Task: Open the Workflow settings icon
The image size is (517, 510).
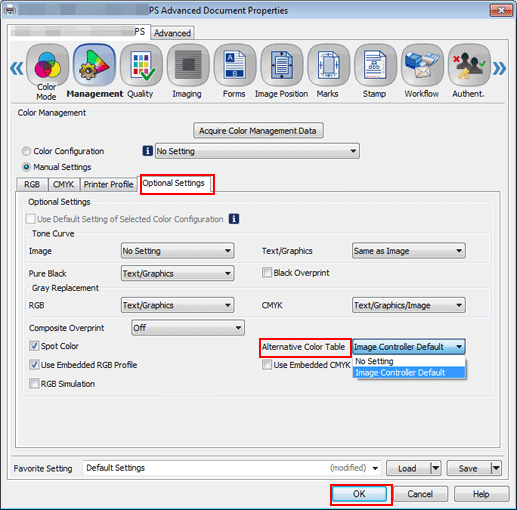Action: click(422, 65)
